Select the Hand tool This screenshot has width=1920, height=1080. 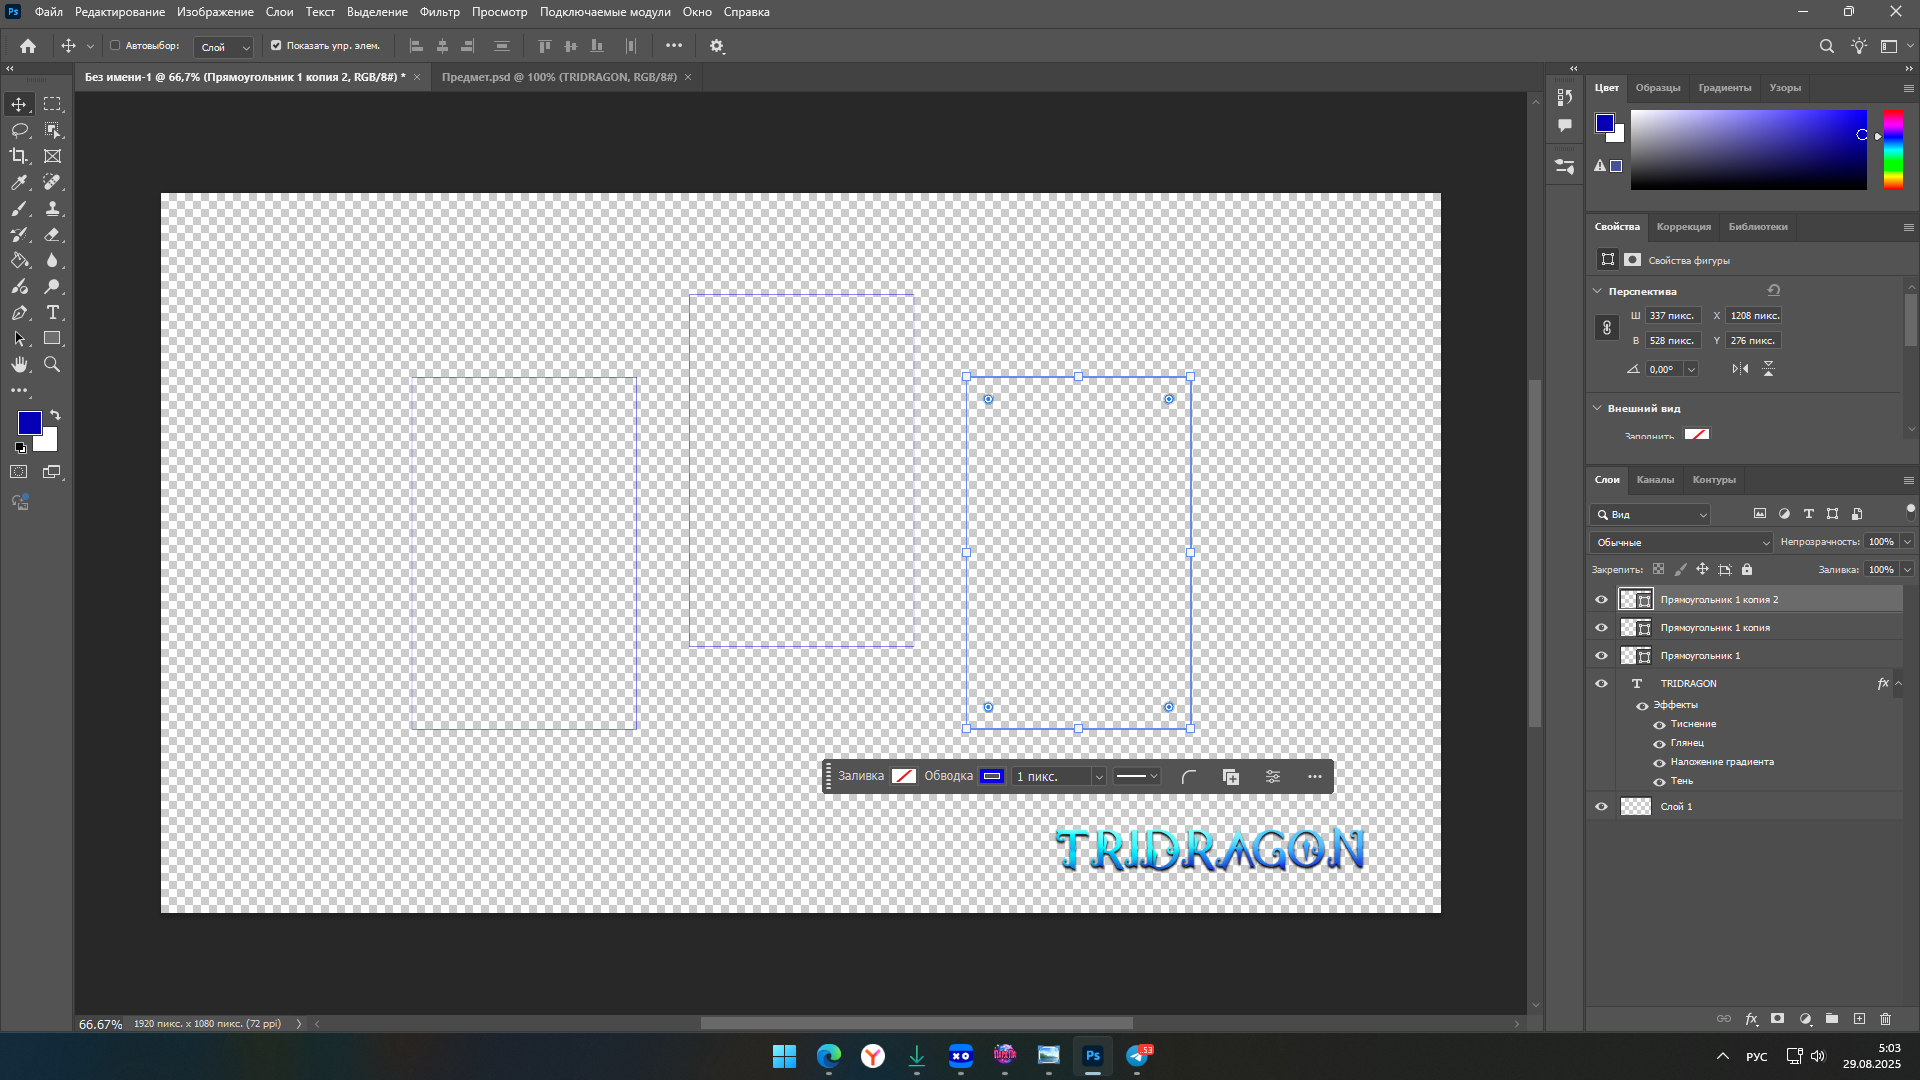click(19, 365)
